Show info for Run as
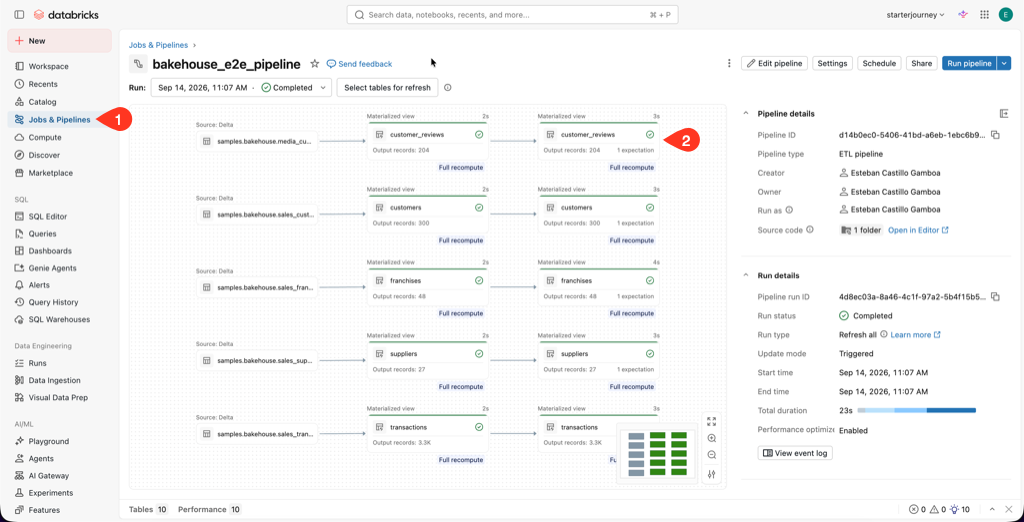 point(789,210)
